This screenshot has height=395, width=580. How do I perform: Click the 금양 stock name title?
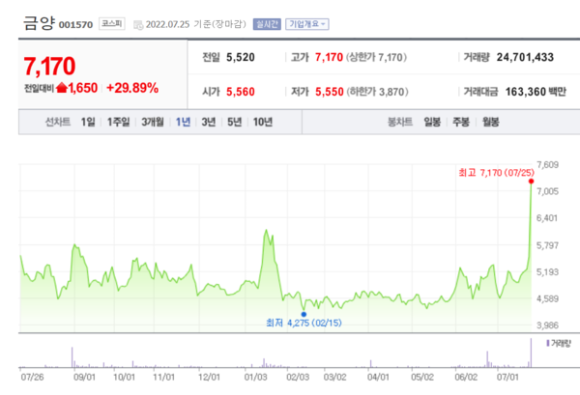pos(39,23)
